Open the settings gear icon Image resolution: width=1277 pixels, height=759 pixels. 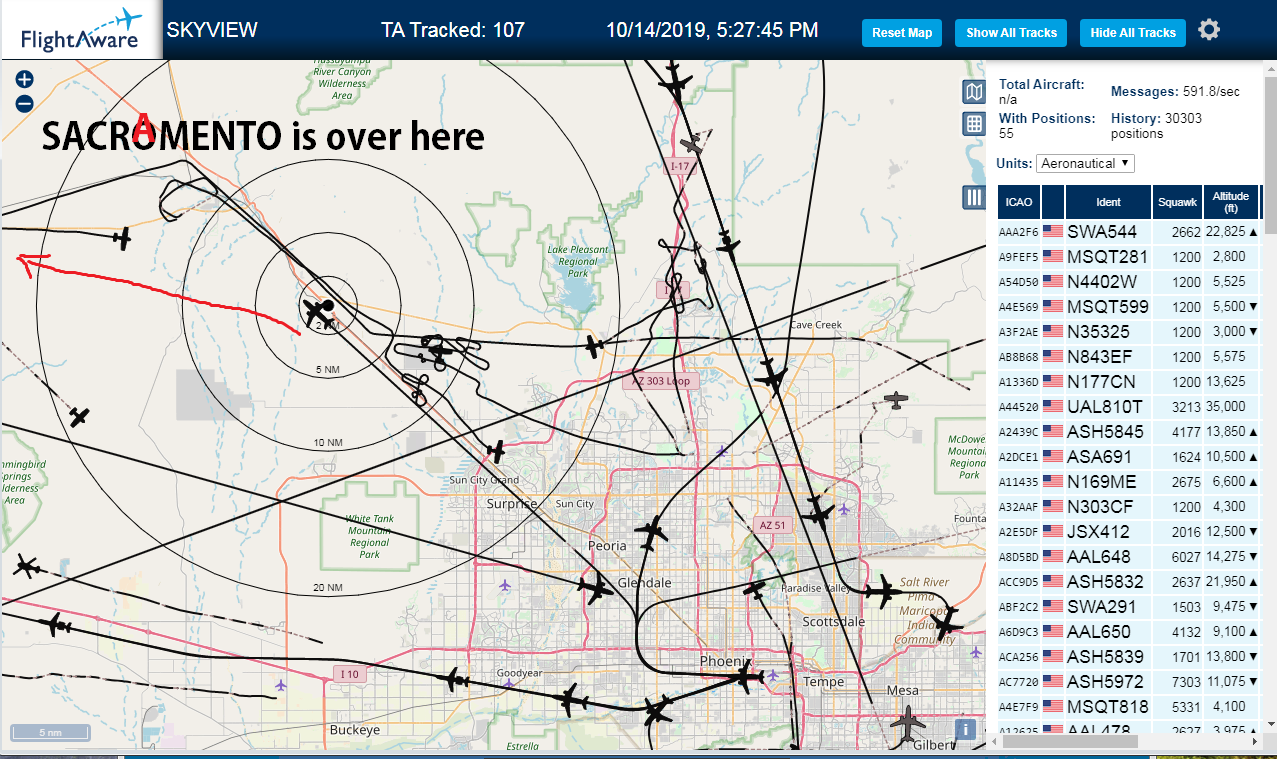(x=1209, y=30)
